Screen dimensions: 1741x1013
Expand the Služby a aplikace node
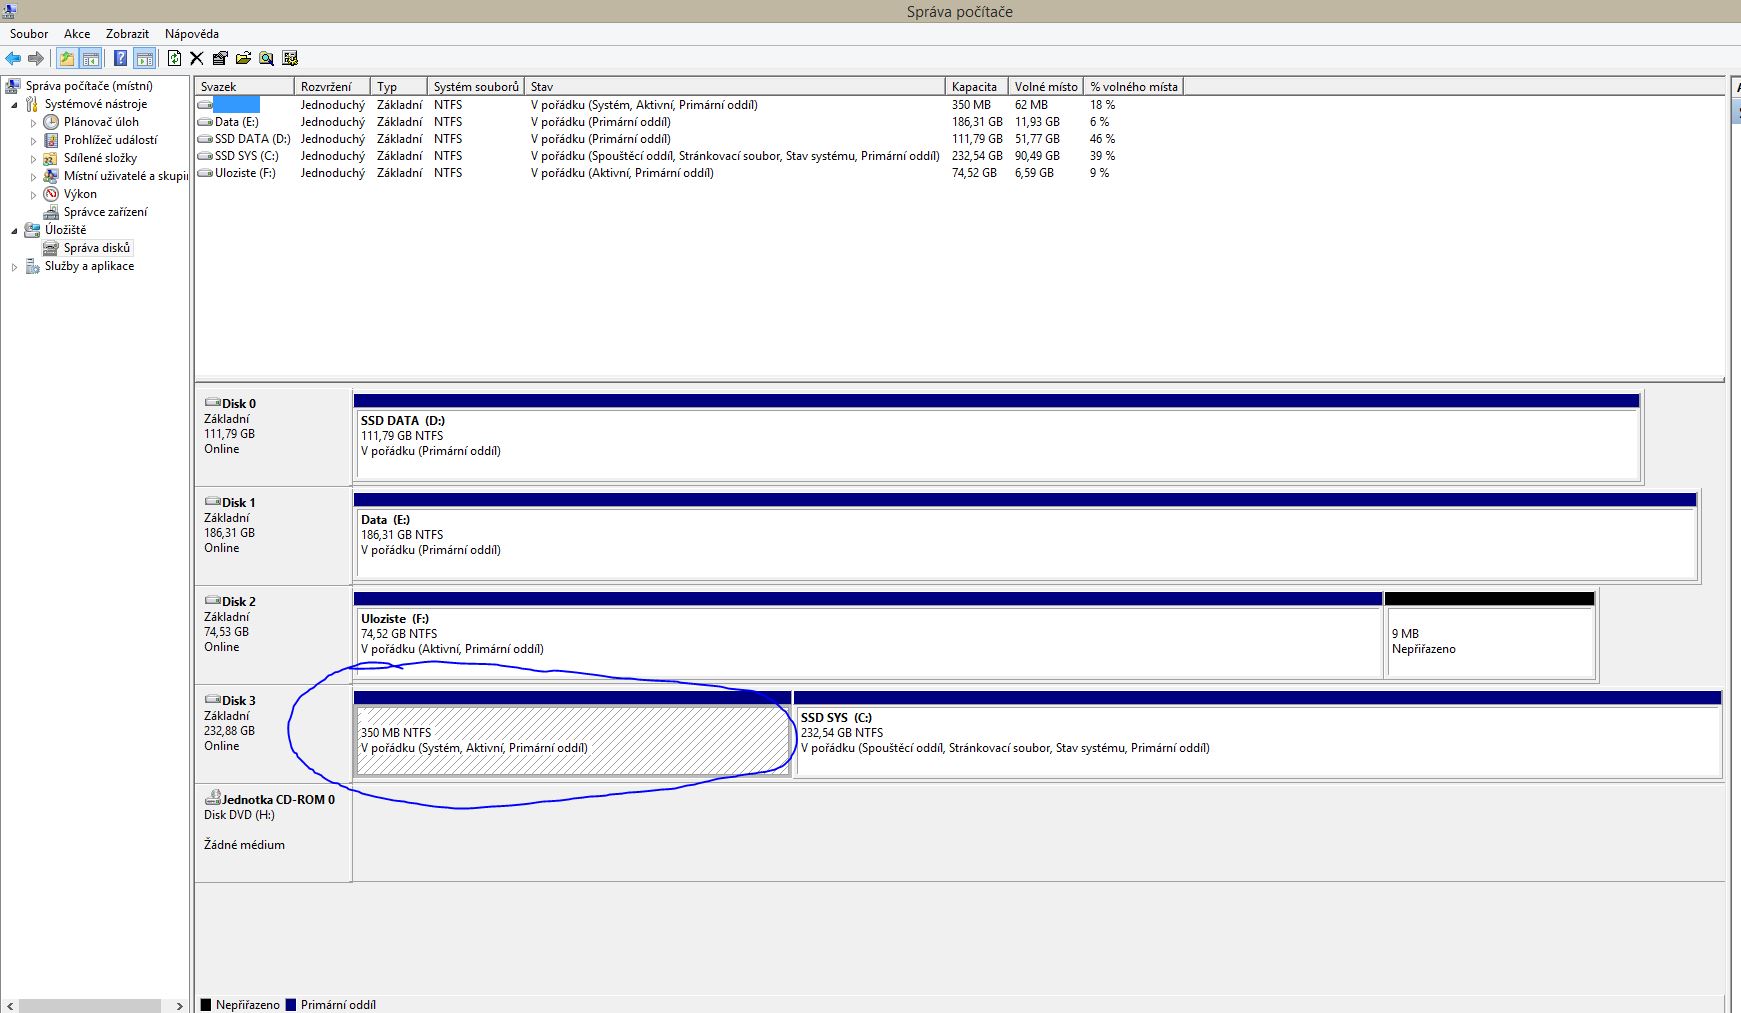click(x=14, y=267)
